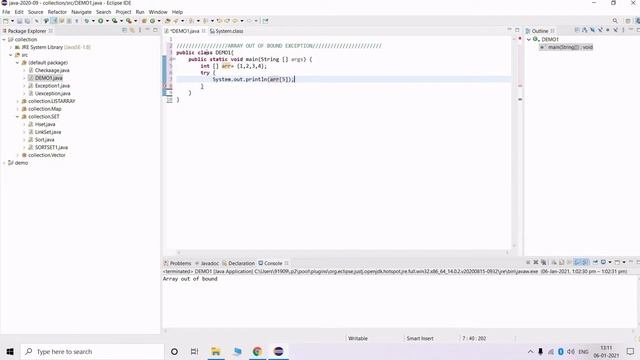Open File Explorer from taskbar
This screenshot has height=360, width=640.
tap(216, 351)
